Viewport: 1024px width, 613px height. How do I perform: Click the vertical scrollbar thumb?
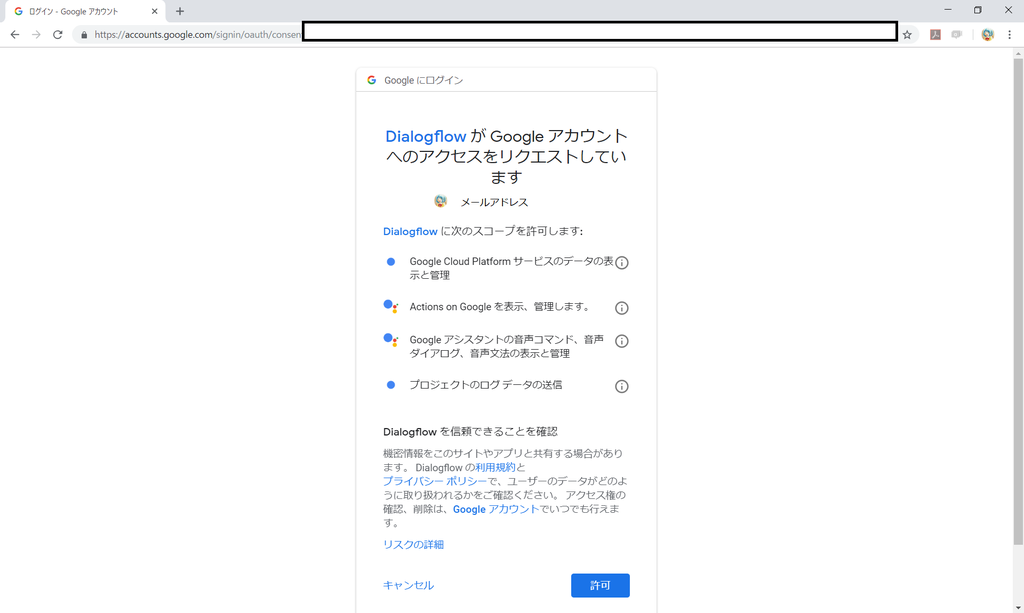coord(1018,302)
